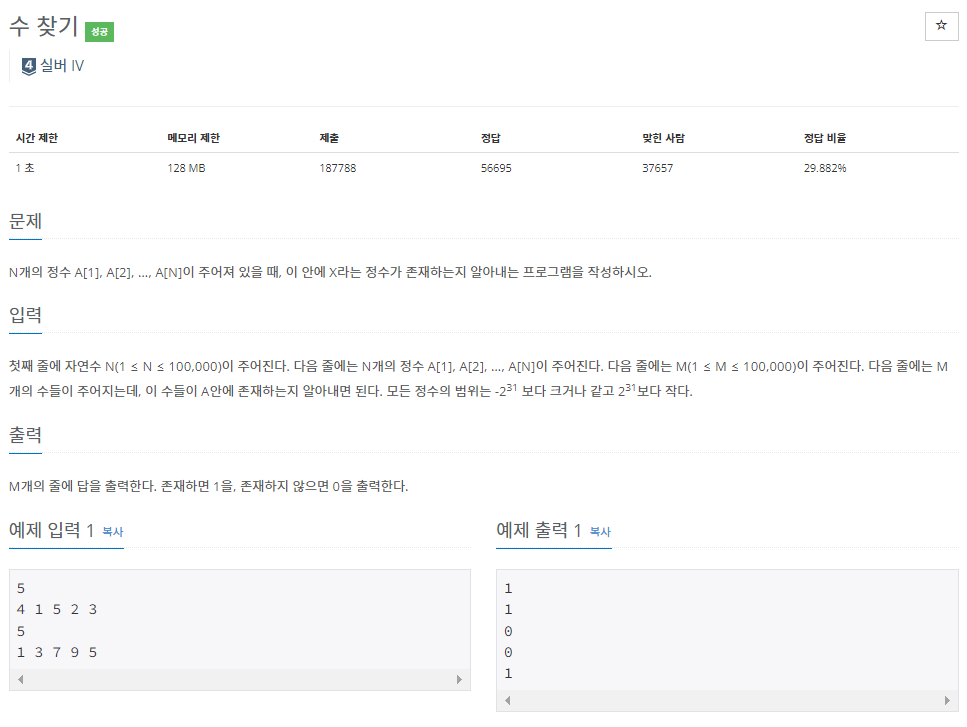
Task: Click the input line 4 1 5 2 3
Action: coord(57,609)
